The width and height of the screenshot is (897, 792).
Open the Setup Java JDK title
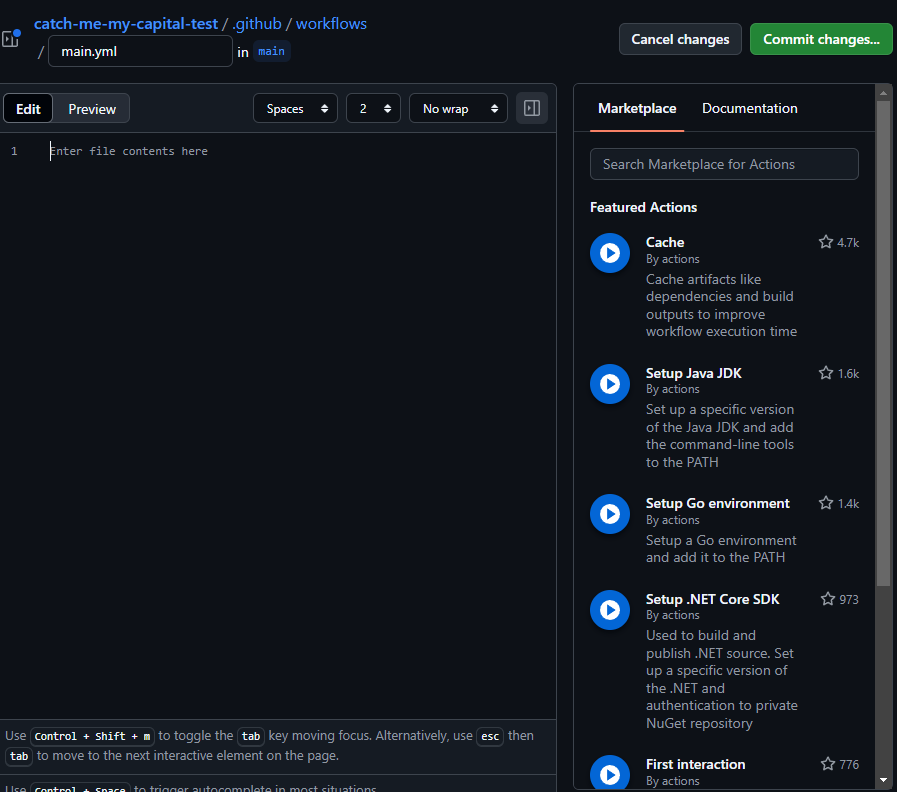pyautogui.click(x=693, y=373)
